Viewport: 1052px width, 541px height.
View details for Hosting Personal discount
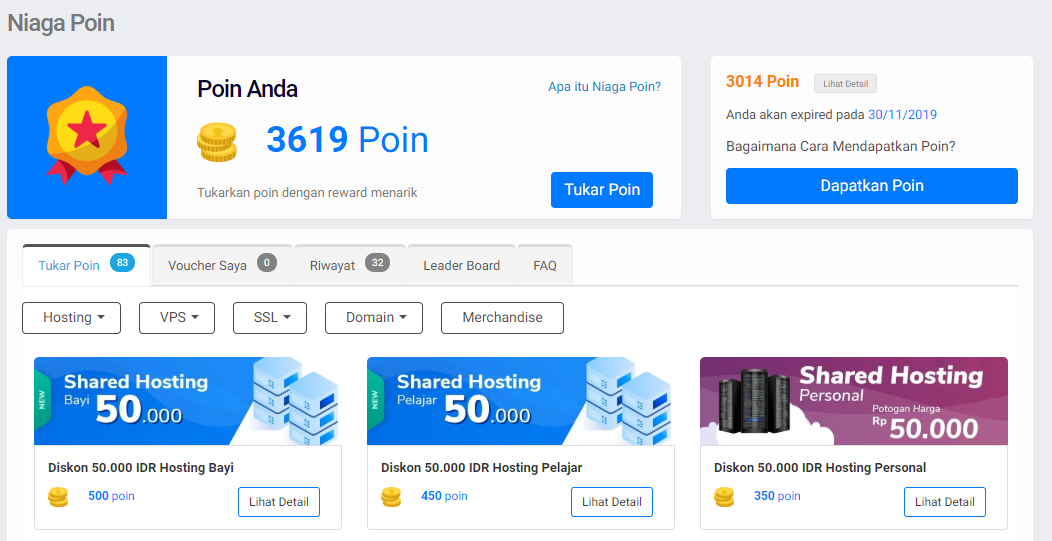945,502
